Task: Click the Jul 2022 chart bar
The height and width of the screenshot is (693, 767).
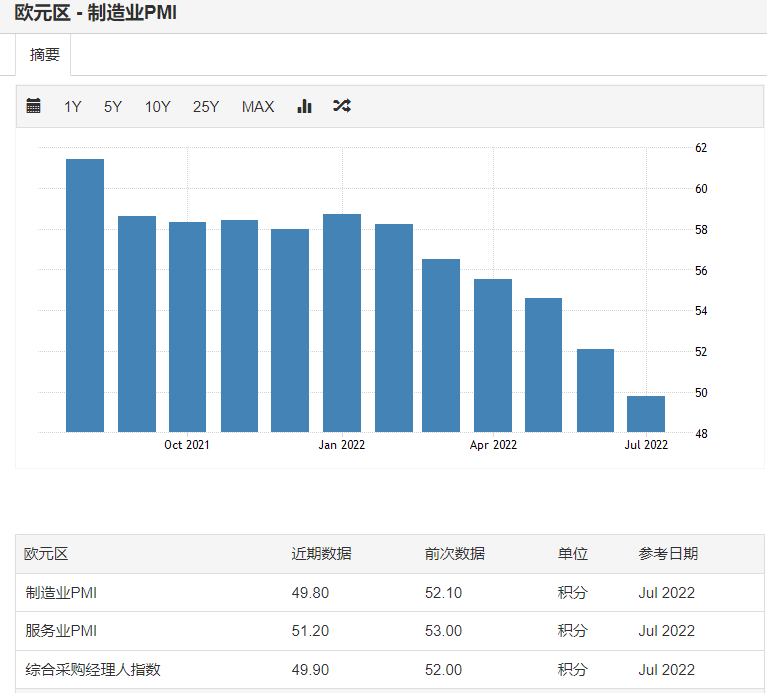Action: tap(646, 414)
